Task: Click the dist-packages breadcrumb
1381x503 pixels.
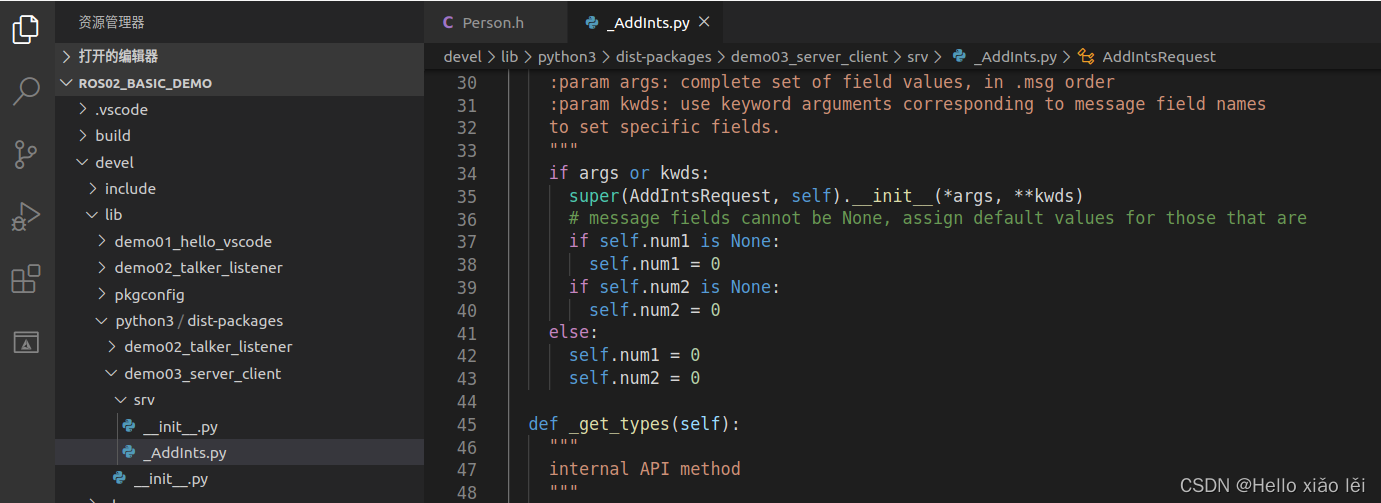Action: (x=664, y=57)
